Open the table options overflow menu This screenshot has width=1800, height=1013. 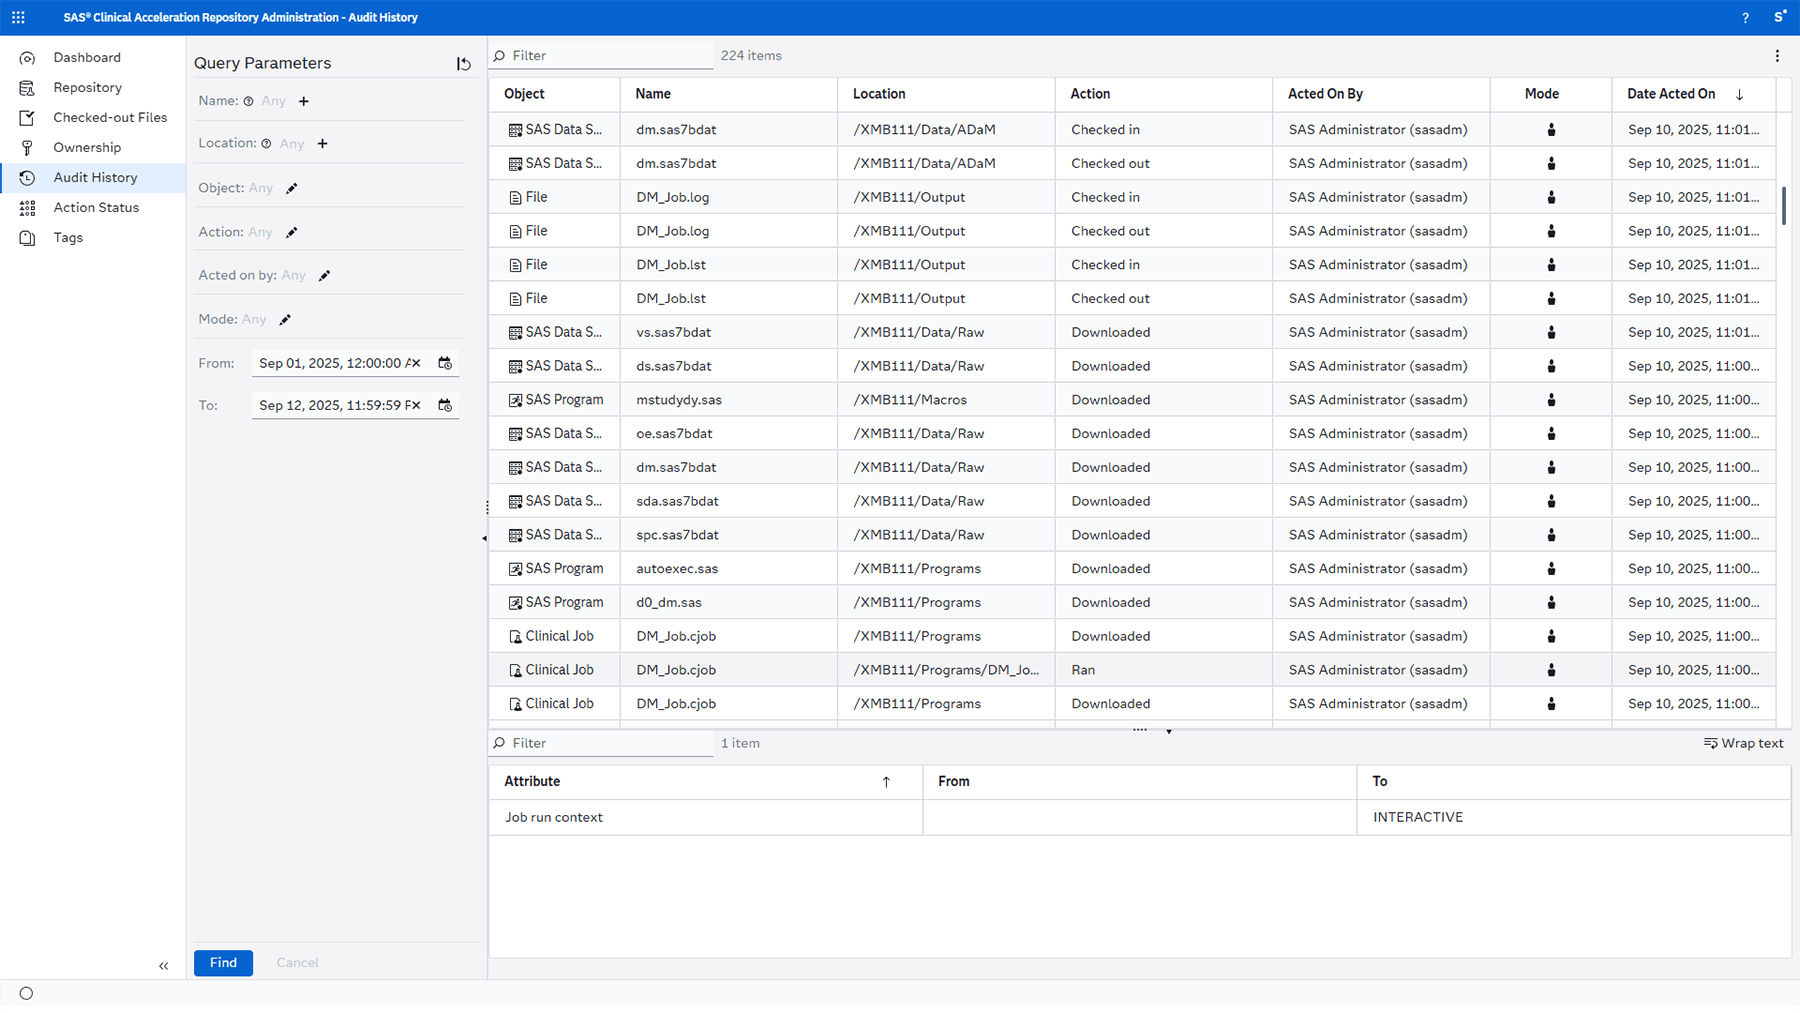(x=1778, y=55)
